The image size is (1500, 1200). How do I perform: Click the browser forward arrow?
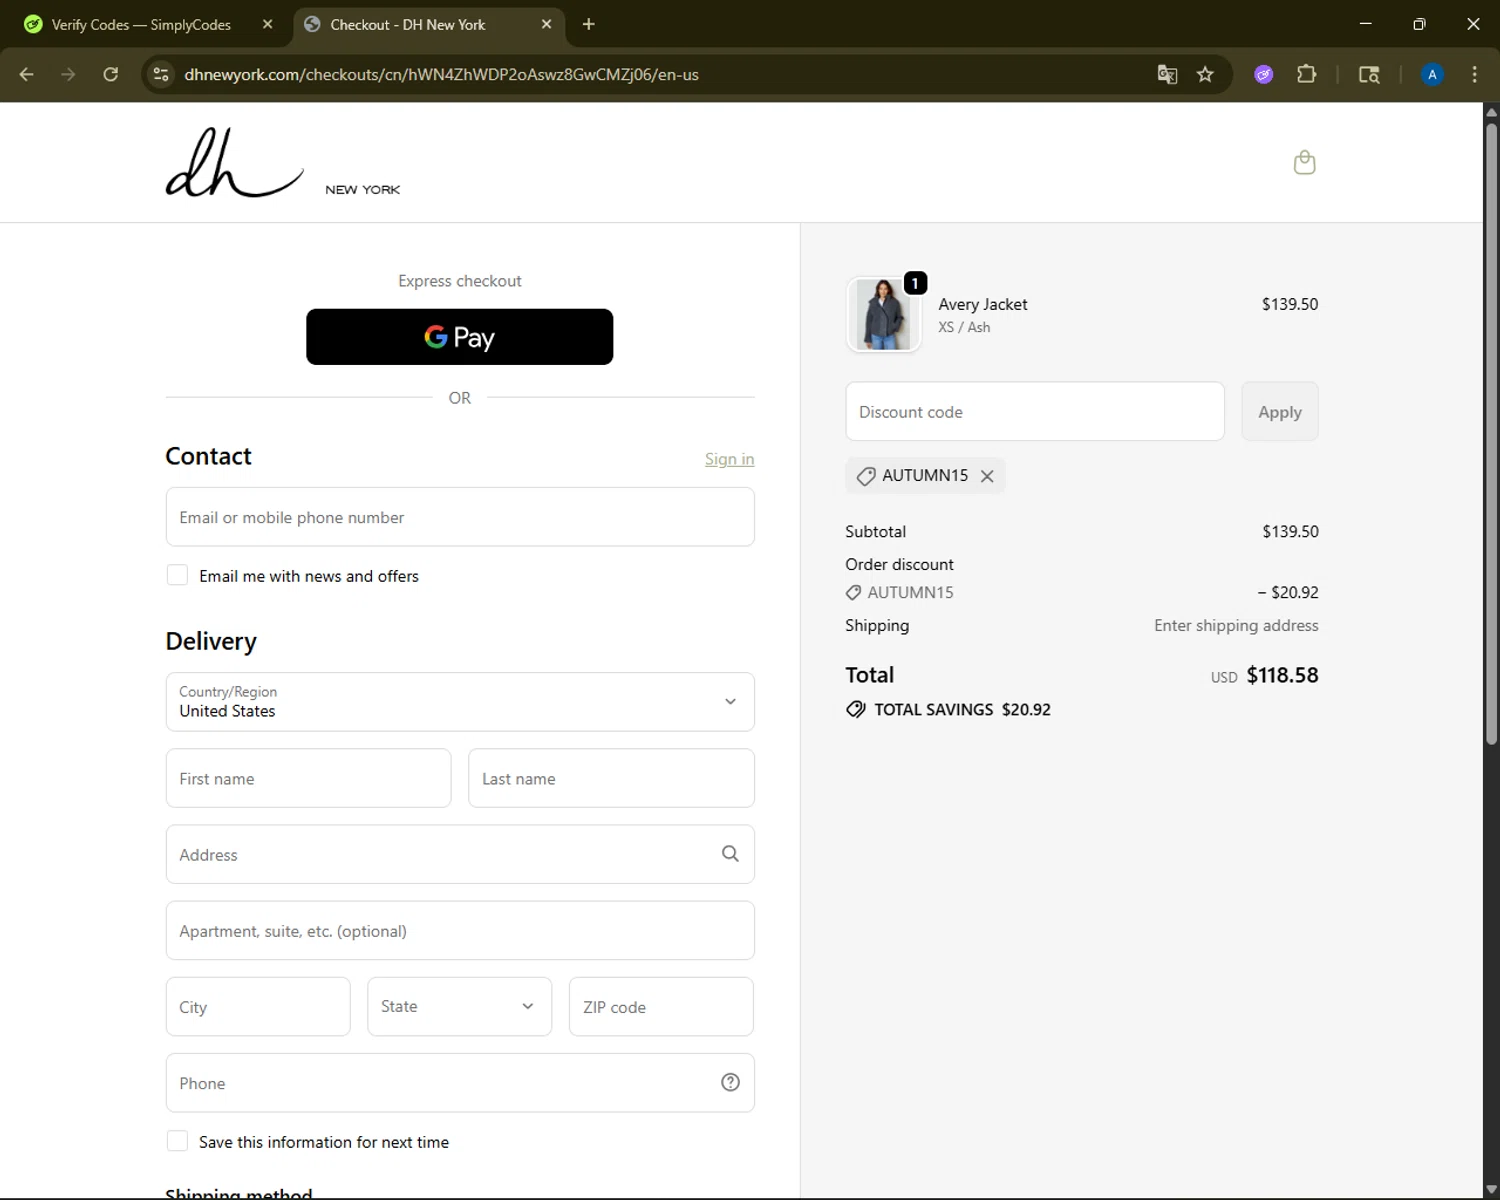point(68,74)
